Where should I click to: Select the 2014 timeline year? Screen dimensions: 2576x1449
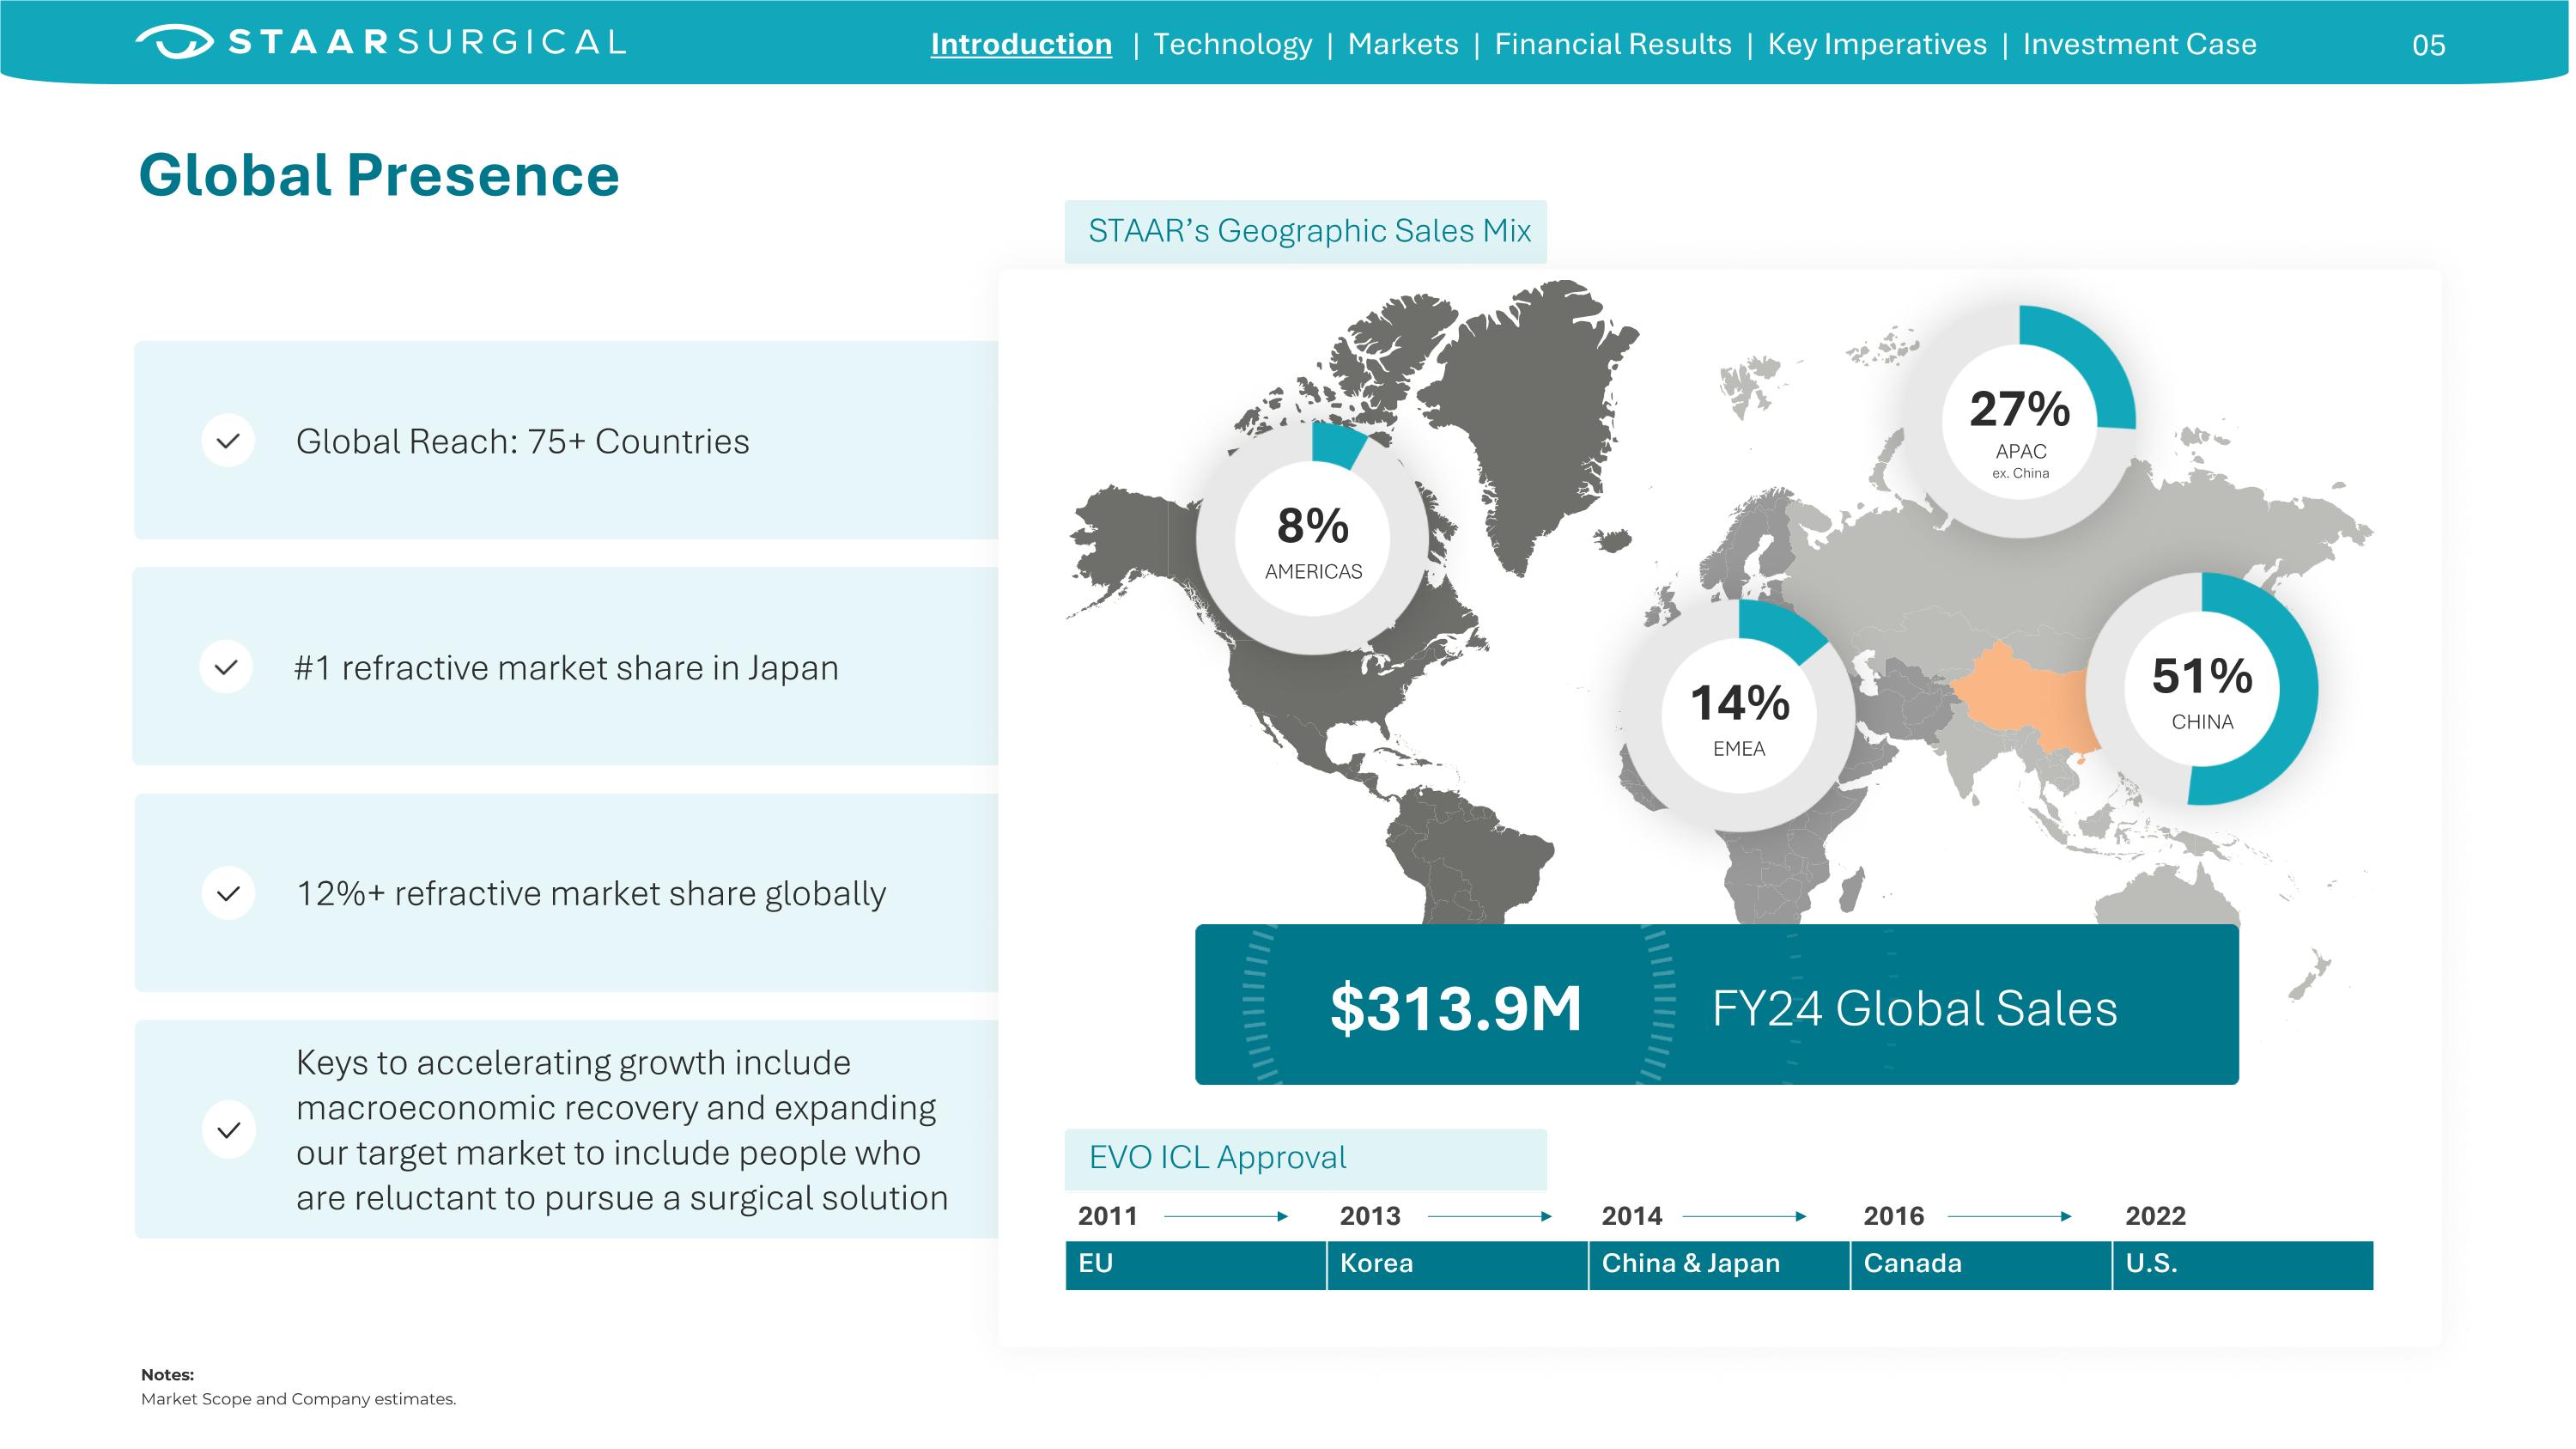point(1632,1216)
